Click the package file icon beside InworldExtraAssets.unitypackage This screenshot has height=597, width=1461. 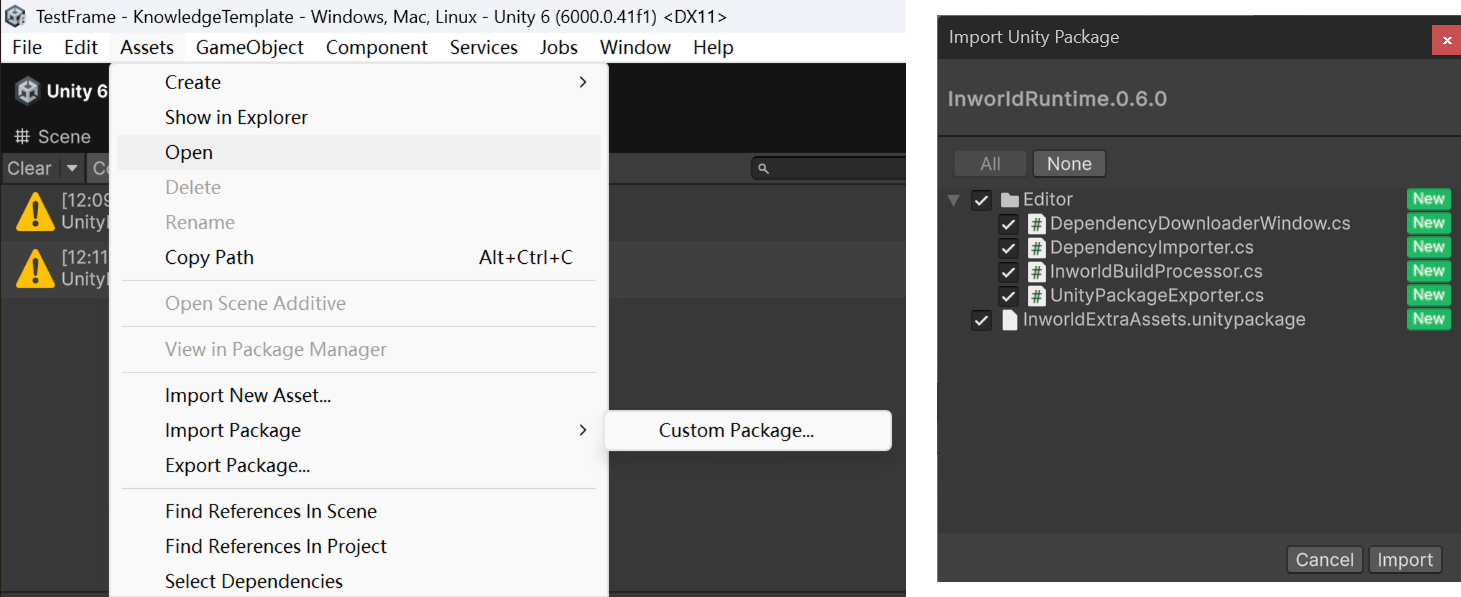click(1009, 319)
